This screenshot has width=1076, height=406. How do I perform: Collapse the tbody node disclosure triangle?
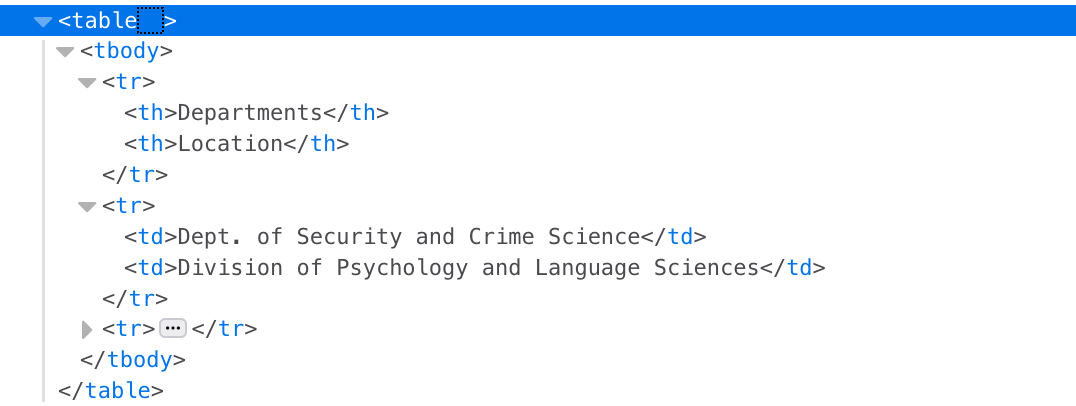(x=65, y=52)
